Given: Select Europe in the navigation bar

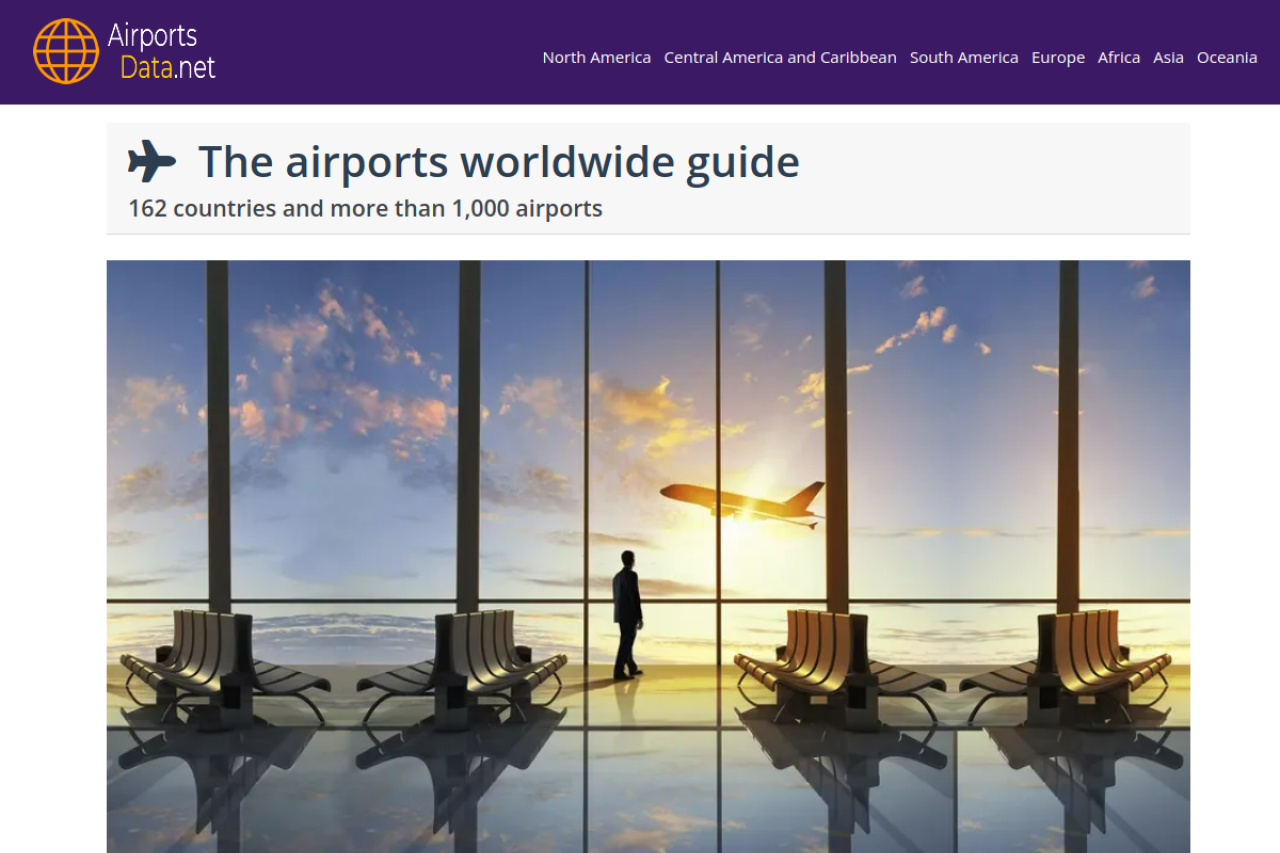Looking at the screenshot, I should [1058, 58].
